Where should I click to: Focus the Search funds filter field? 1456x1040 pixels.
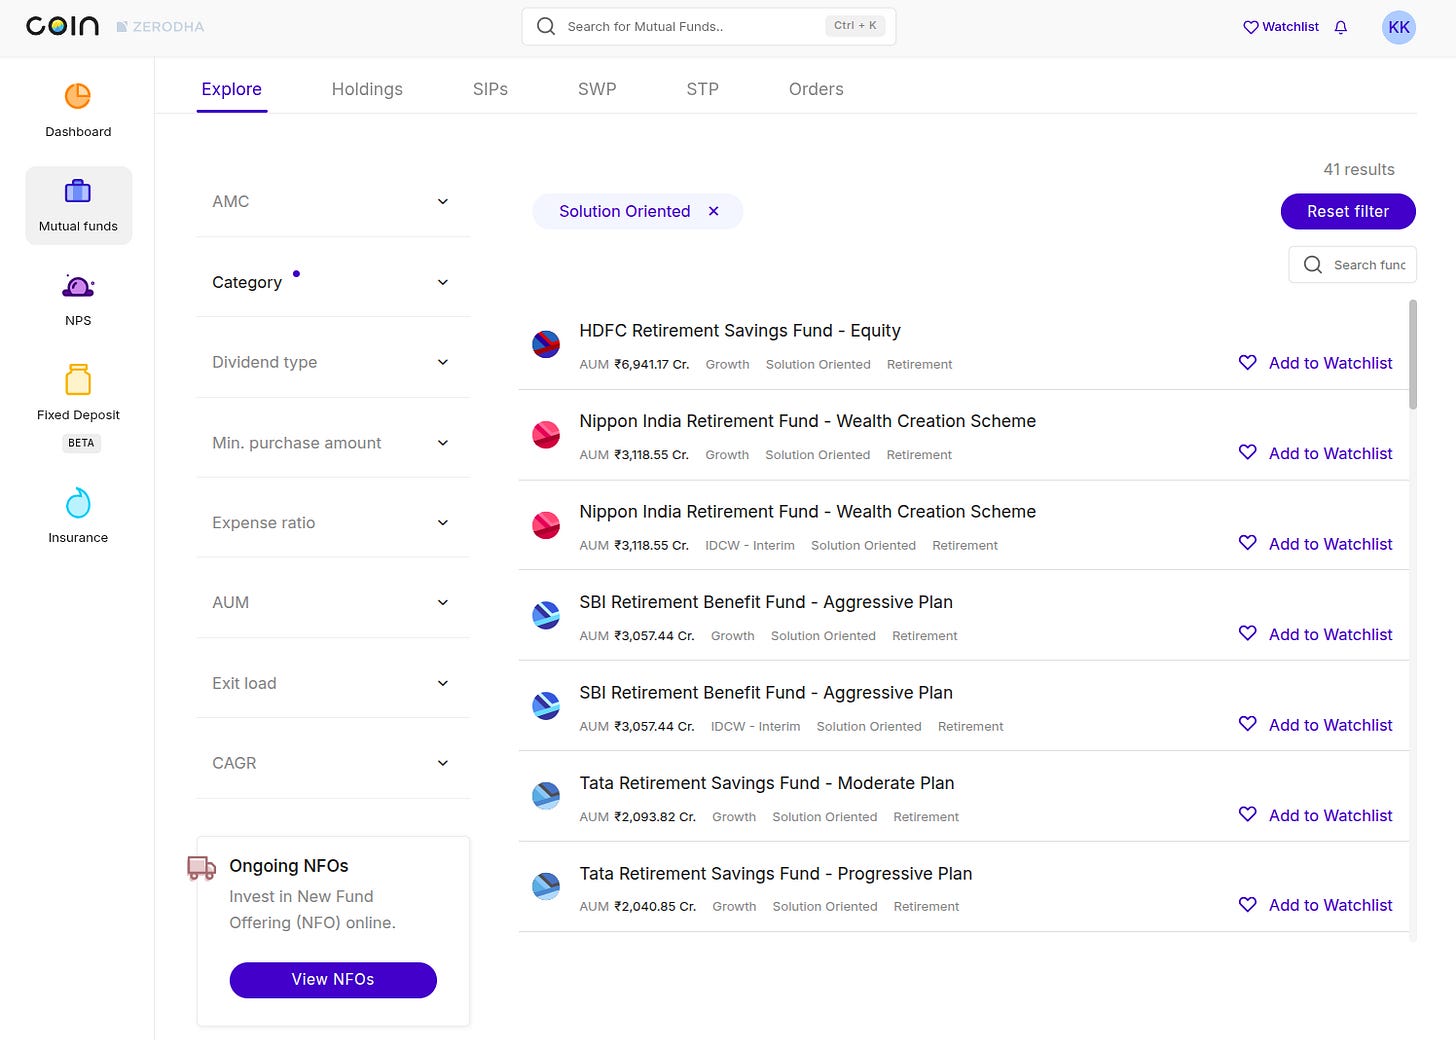[x=1352, y=265]
